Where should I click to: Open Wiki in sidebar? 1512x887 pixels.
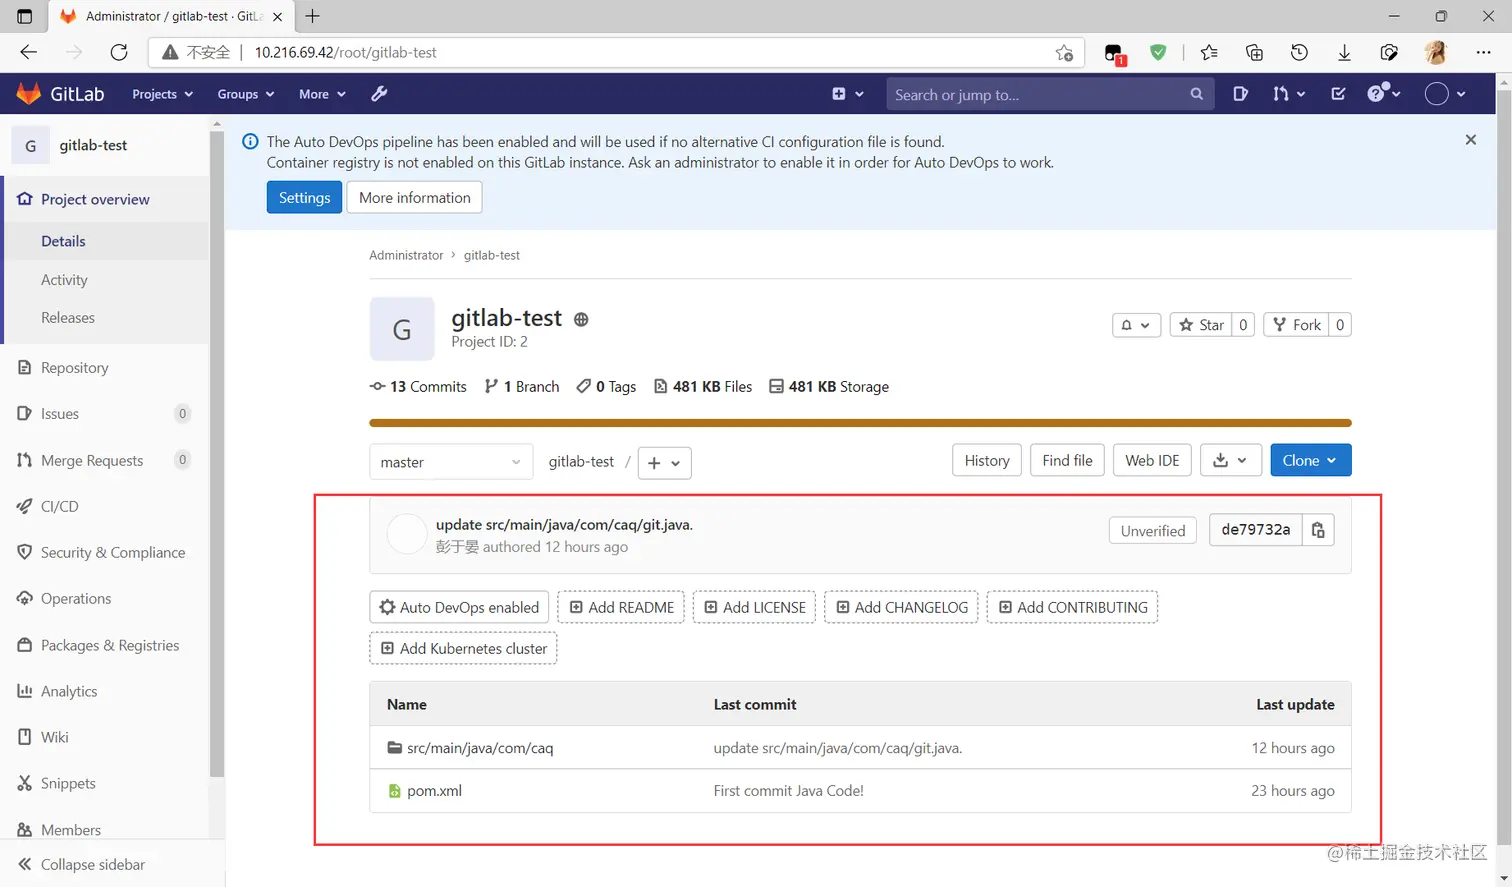tap(55, 737)
